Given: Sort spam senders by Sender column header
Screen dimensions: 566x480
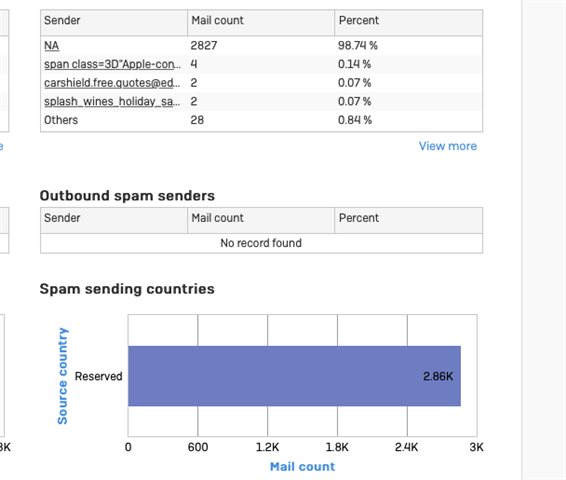Looking at the screenshot, I should [114, 22].
